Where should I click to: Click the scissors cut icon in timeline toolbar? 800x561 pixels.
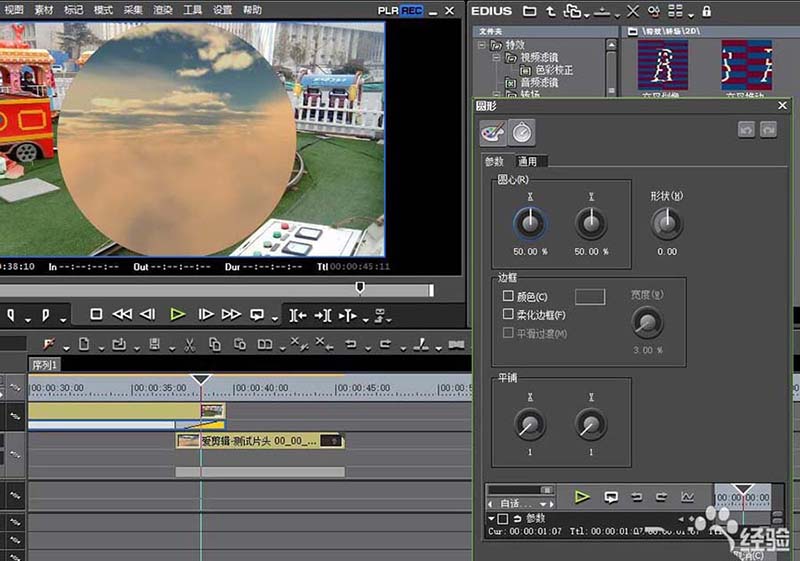coord(188,345)
